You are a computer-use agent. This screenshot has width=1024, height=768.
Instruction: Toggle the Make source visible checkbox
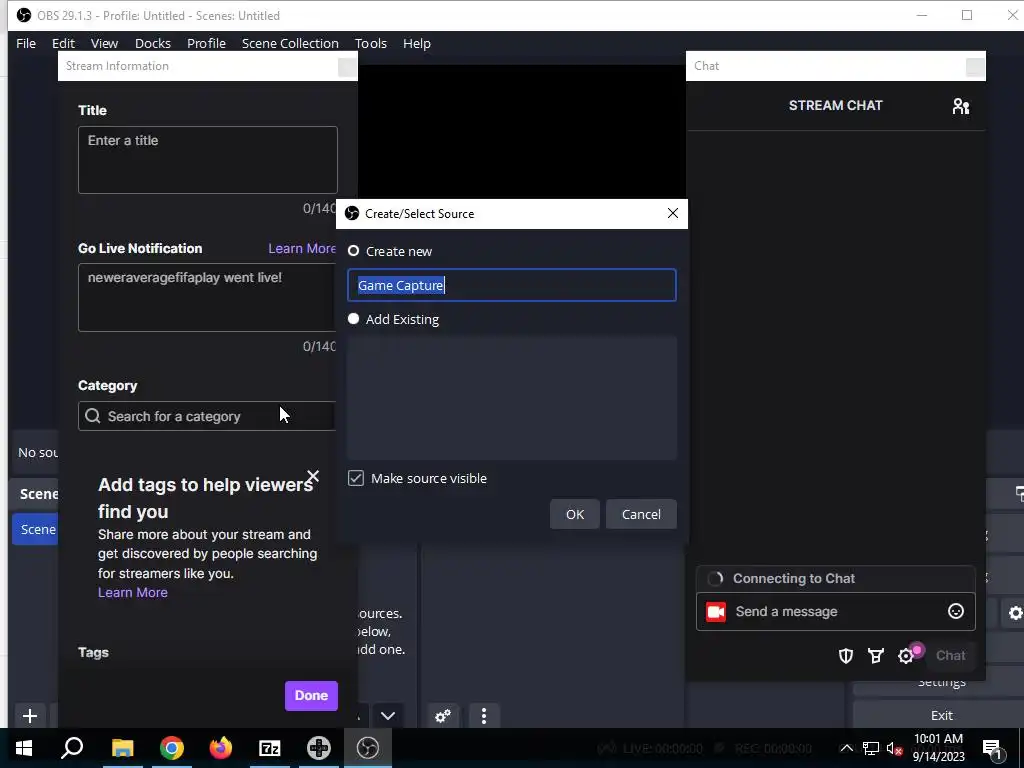pyautogui.click(x=356, y=478)
